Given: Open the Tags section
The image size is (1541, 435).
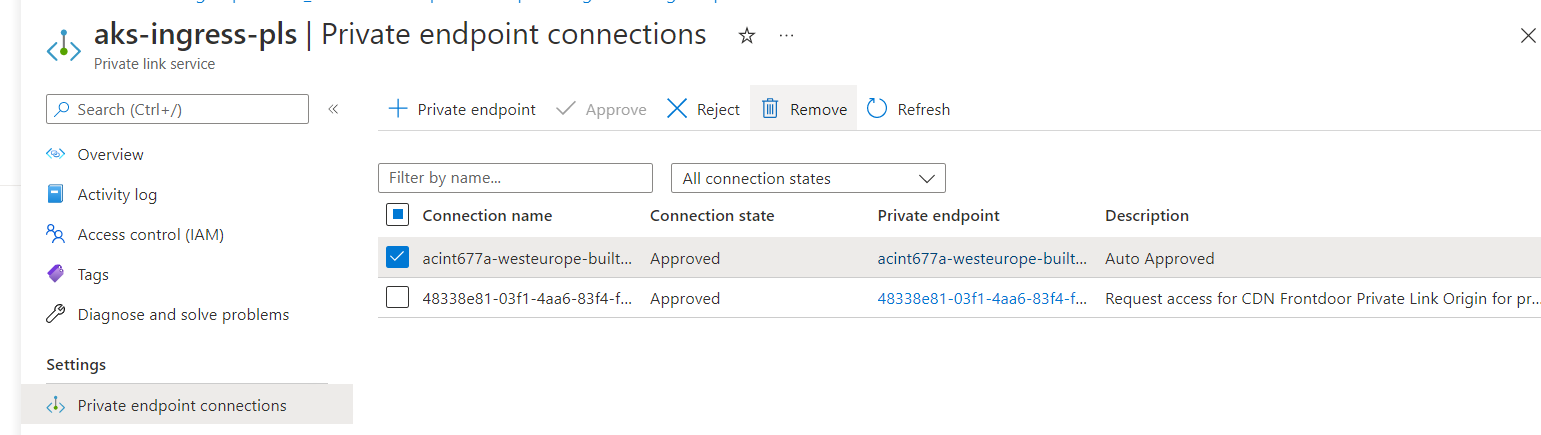Looking at the screenshot, I should [93, 274].
